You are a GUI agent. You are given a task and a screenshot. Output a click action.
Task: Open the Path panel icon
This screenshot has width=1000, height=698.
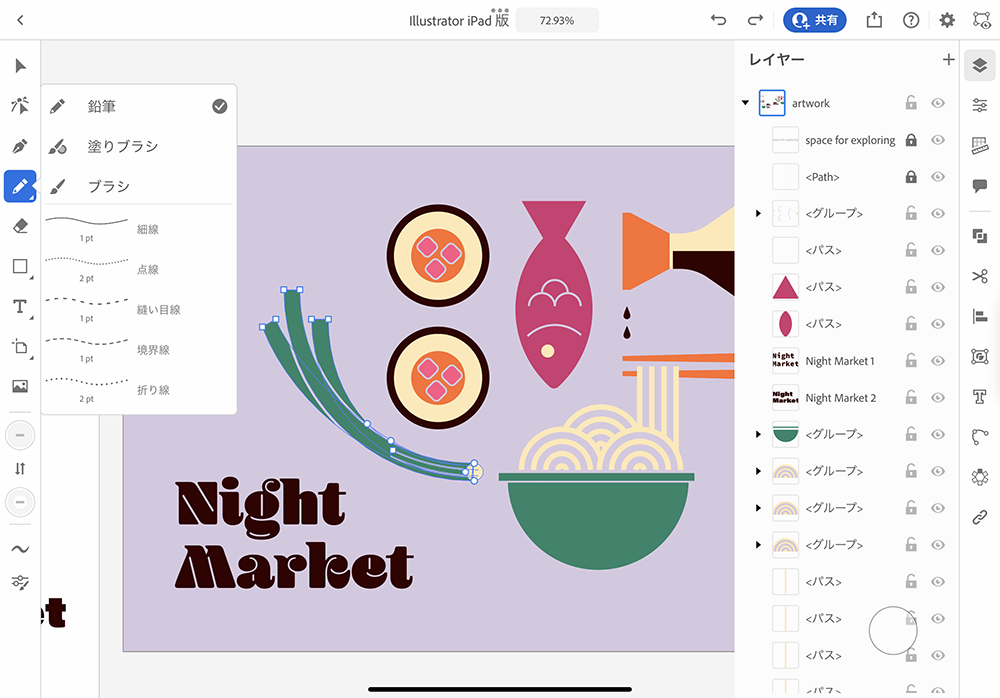click(x=980, y=437)
